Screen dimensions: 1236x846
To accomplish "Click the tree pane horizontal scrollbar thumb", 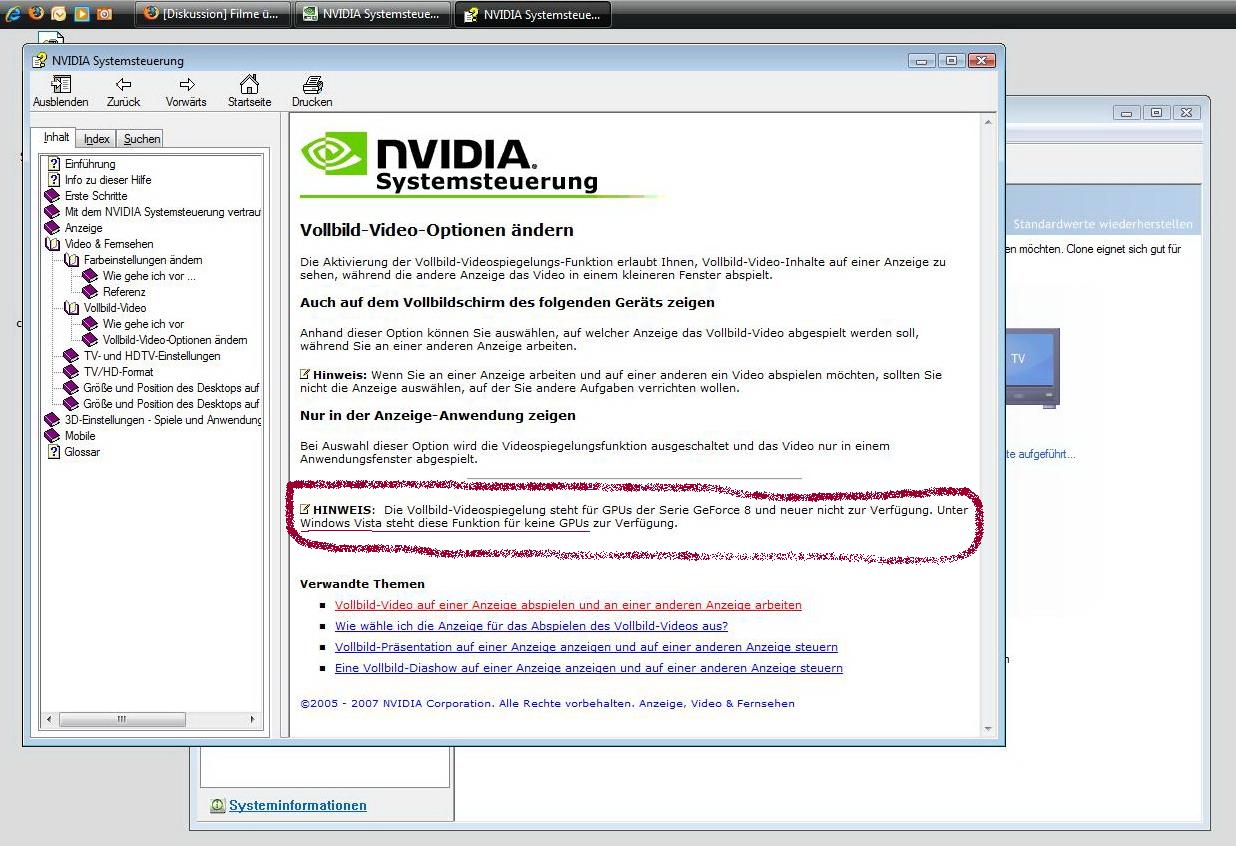I will point(120,719).
